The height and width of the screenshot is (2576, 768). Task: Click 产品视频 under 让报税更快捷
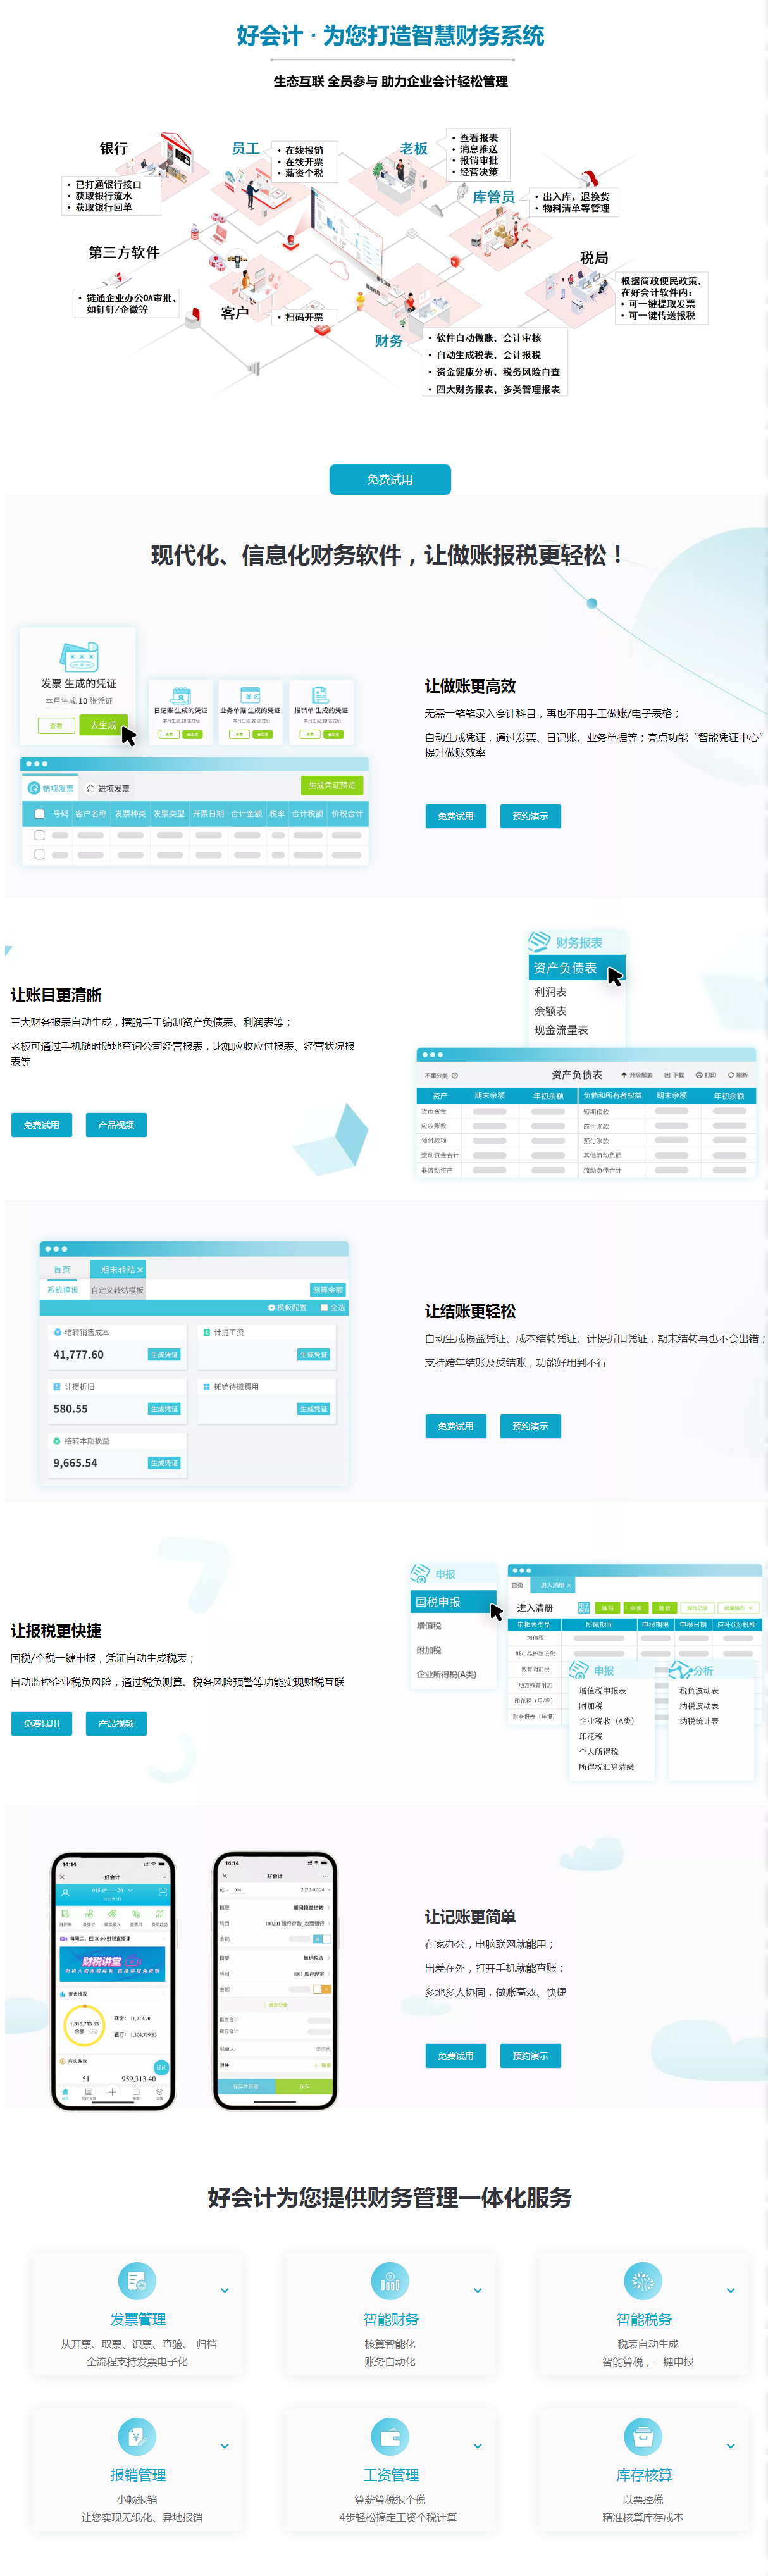(x=116, y=1724)
